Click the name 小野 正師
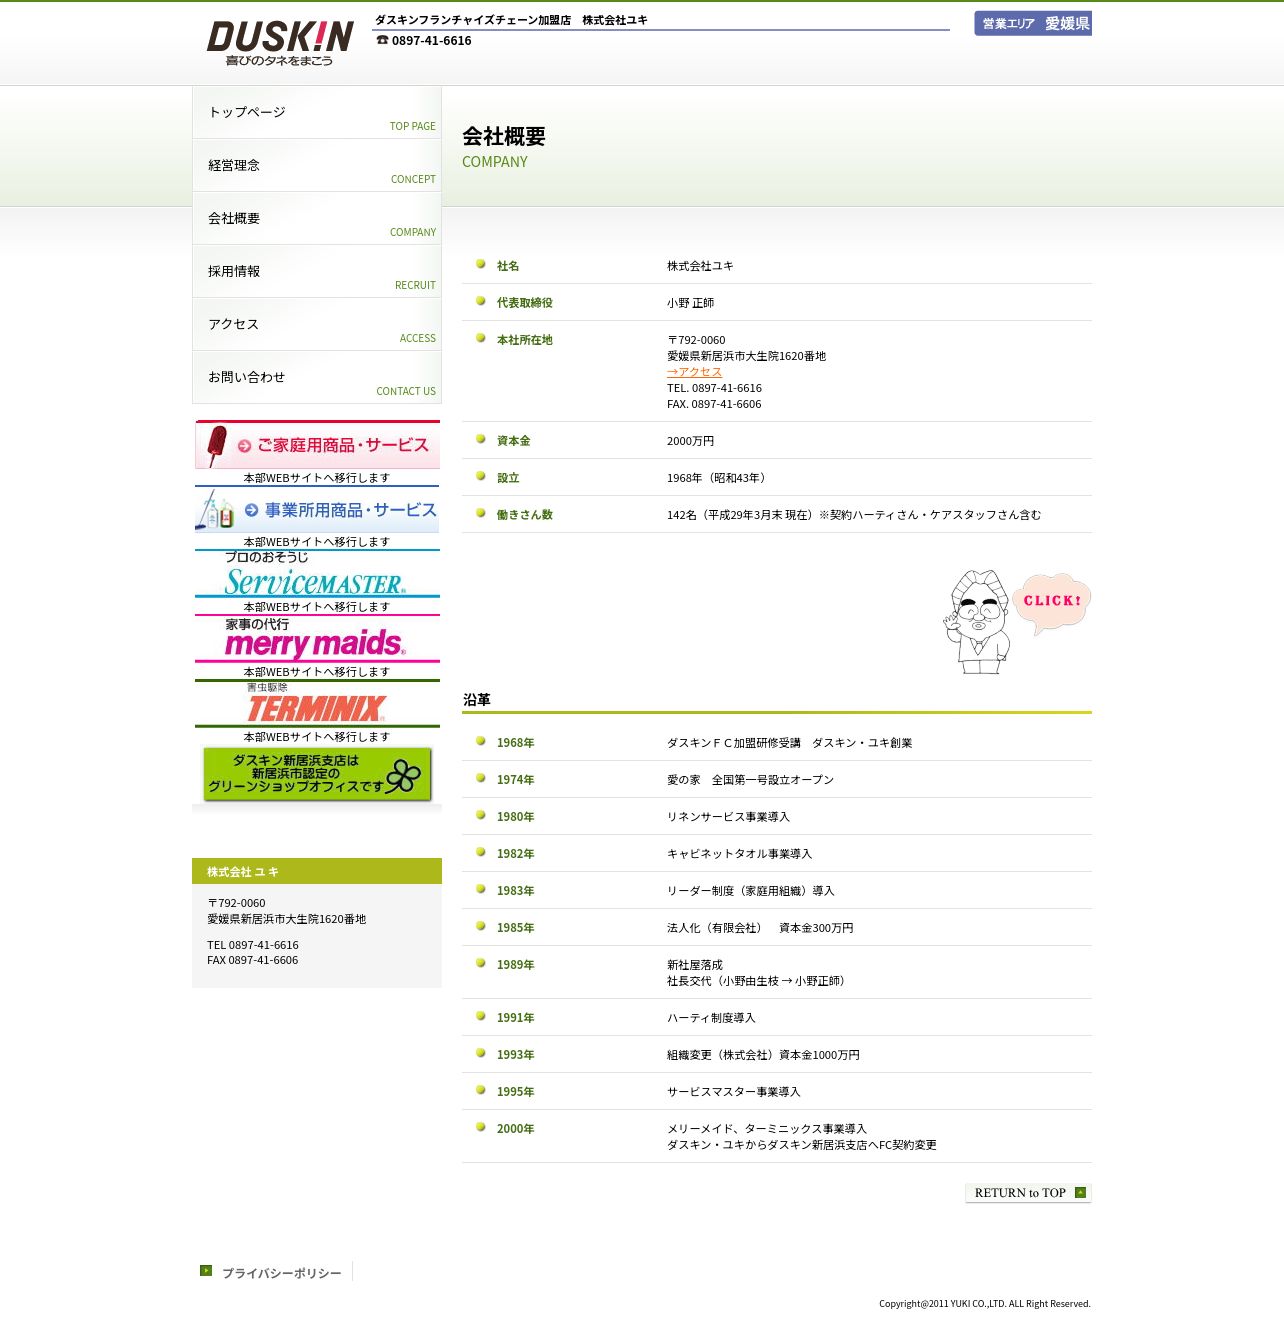 click(690, 303)
